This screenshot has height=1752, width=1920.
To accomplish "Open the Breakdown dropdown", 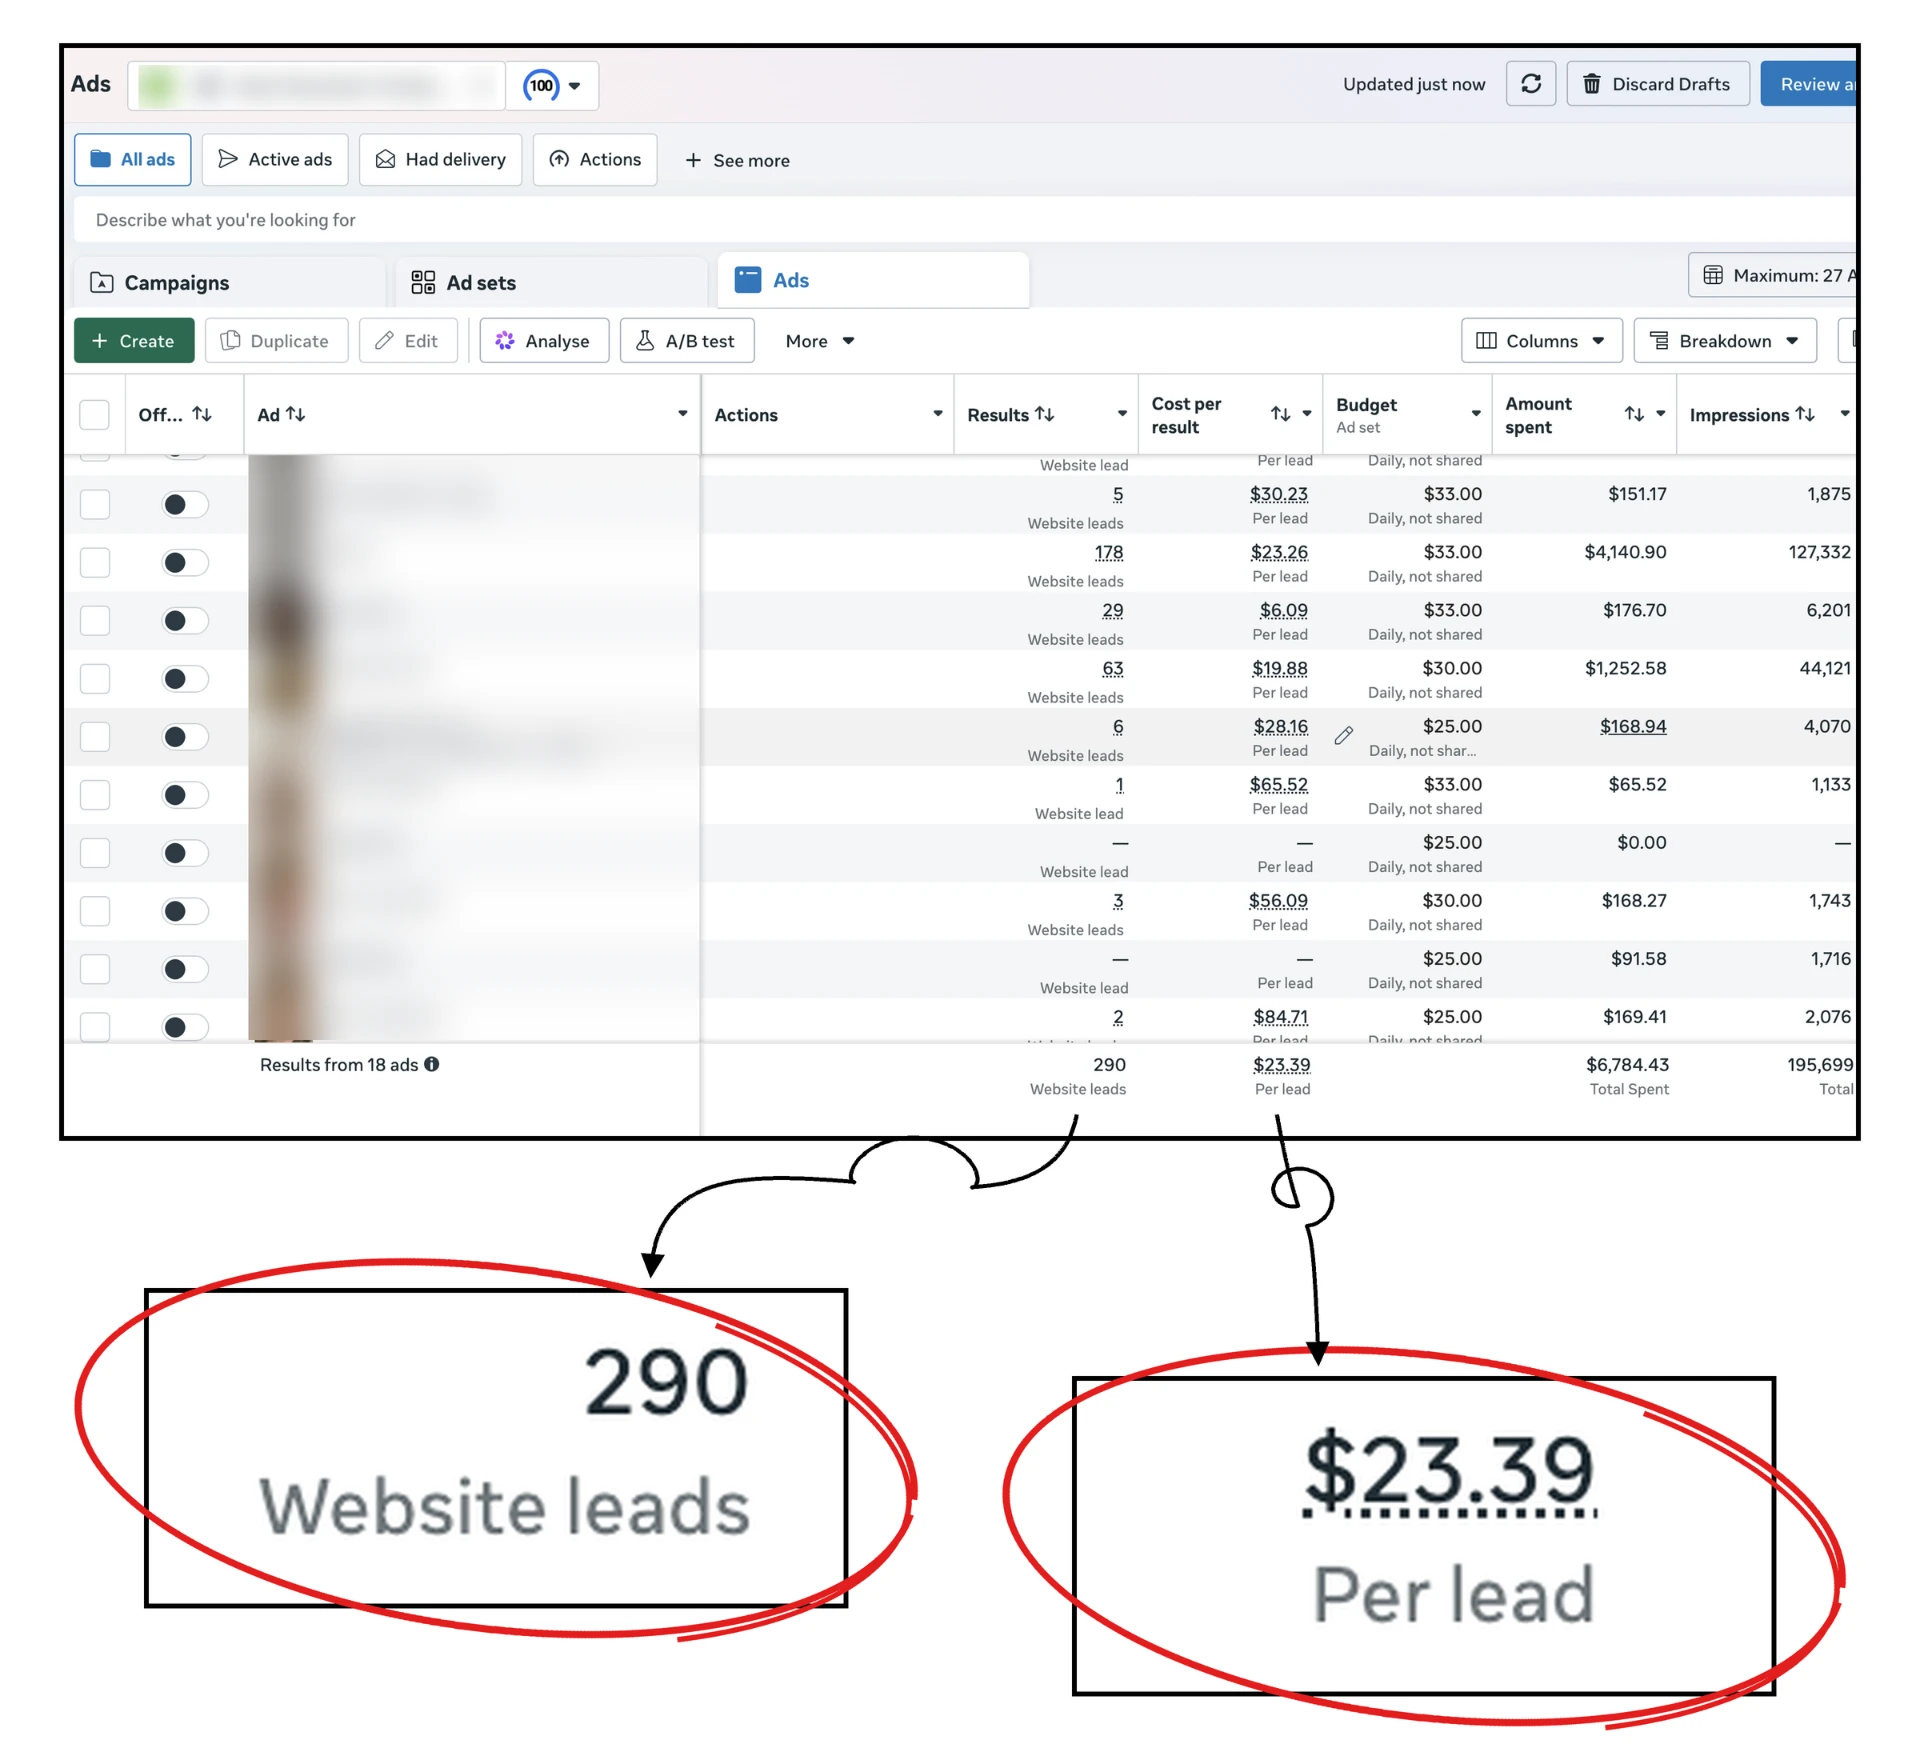I will pos(1724,341).
